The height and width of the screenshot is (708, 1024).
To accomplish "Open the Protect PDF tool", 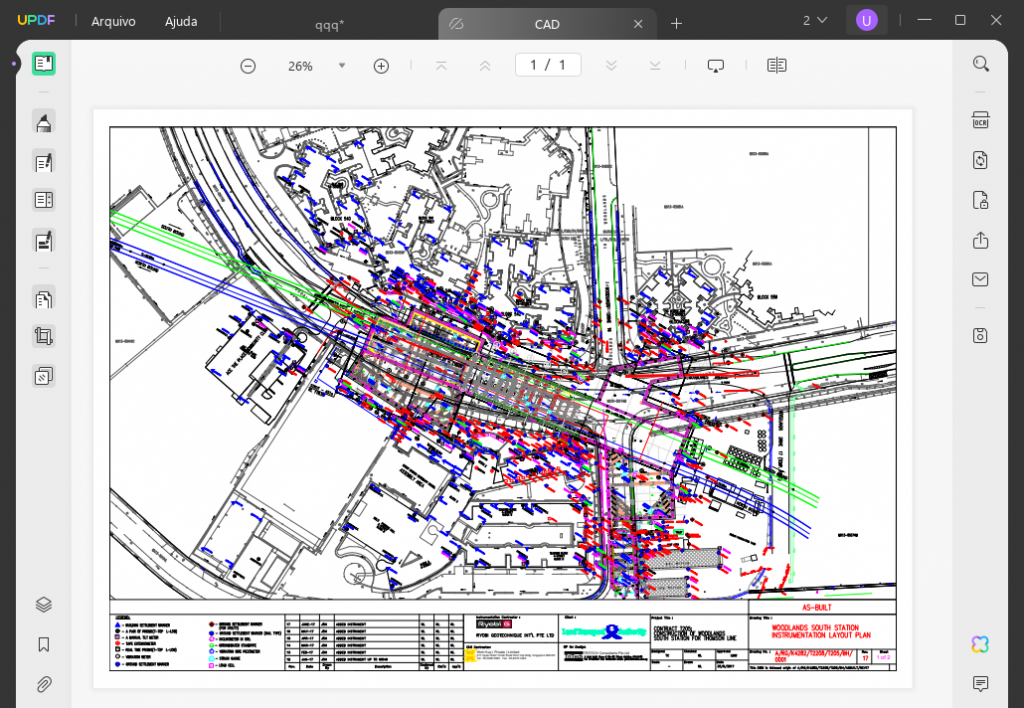I will [980, 200].
